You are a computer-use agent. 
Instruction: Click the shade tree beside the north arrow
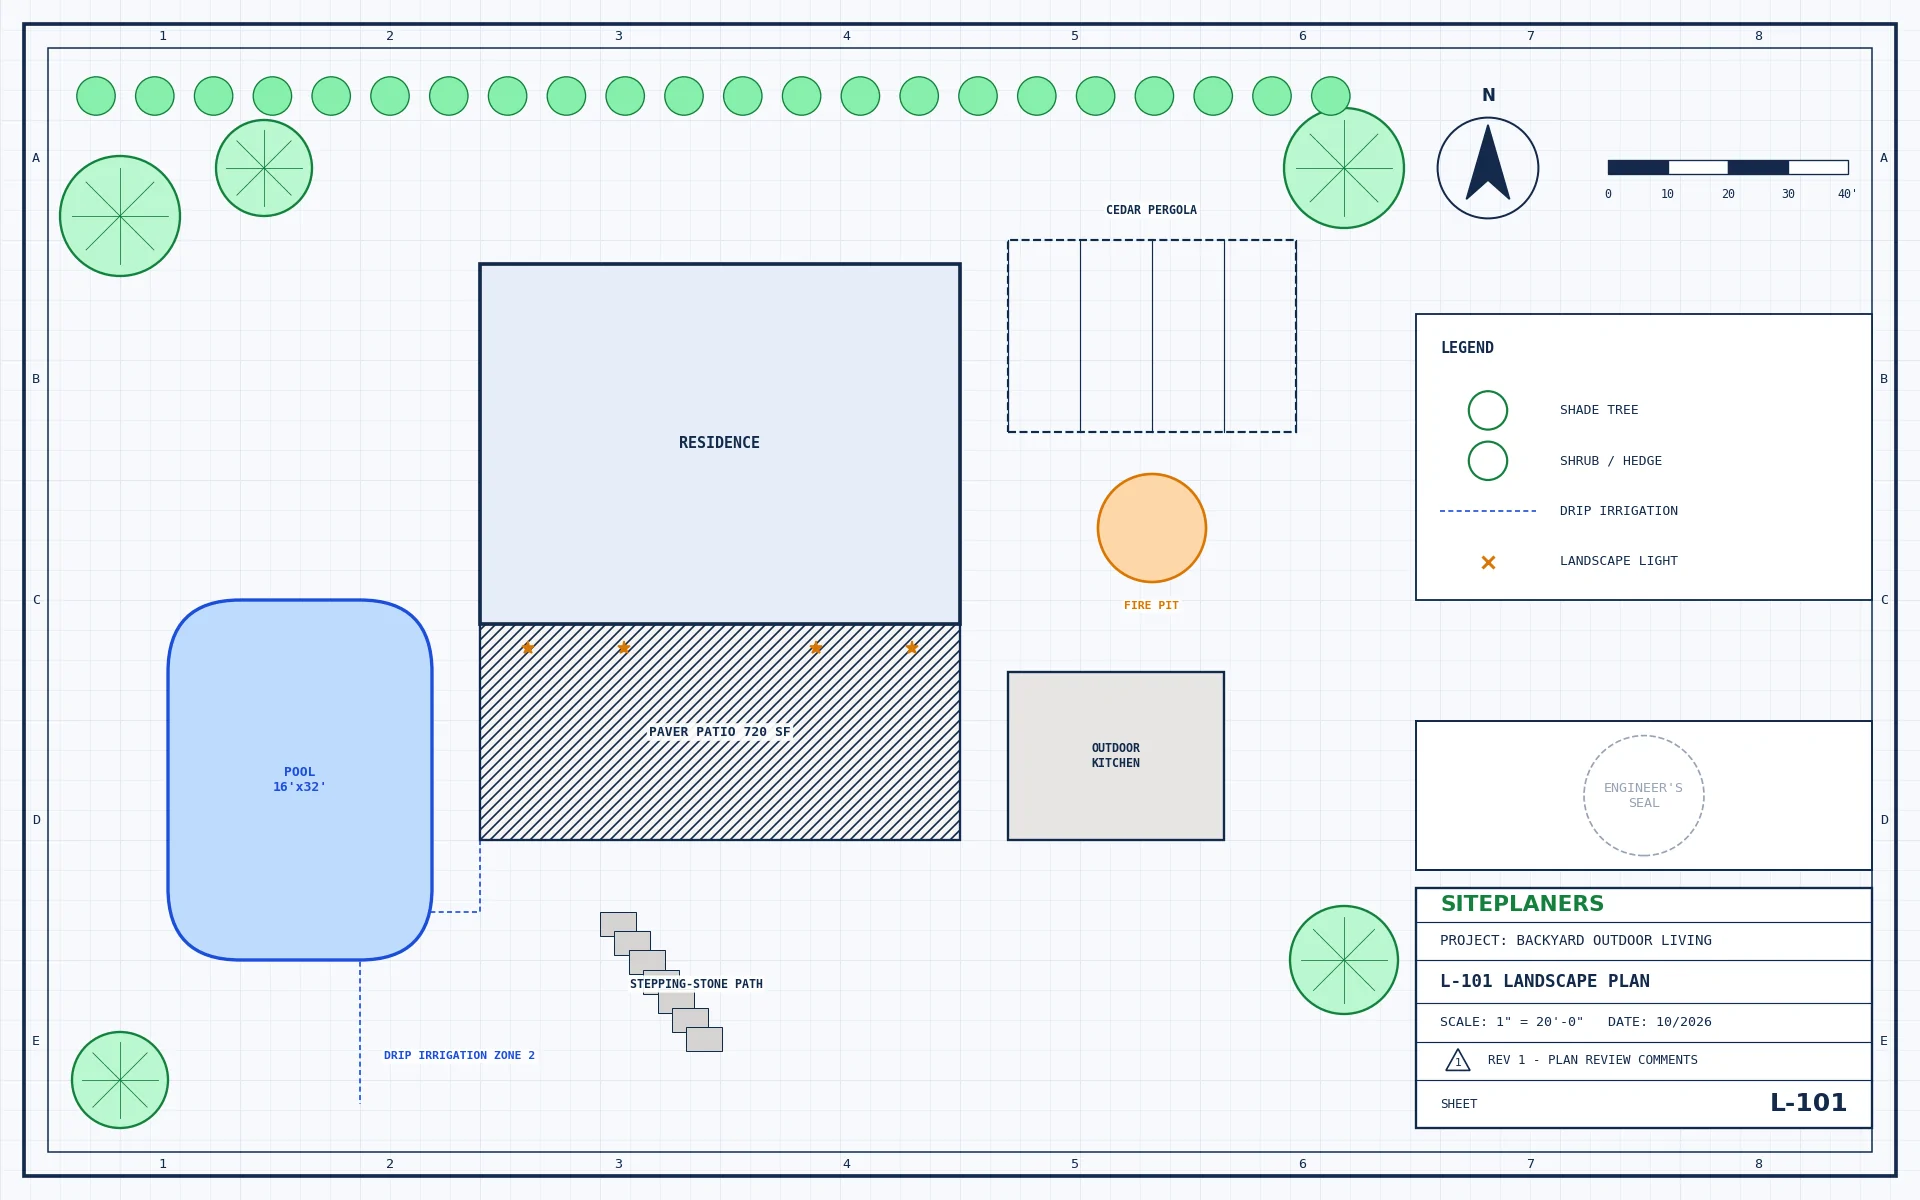[x=1344, y=168]
